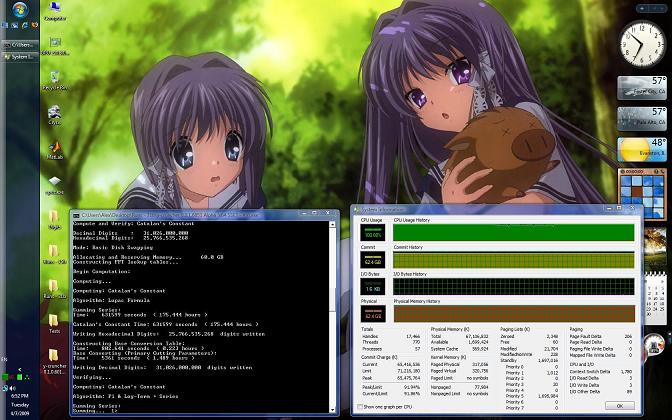Open the 48° weather gadget
Image resolution: width=672 pixels, height=420 pixels.
click(640, 150)
